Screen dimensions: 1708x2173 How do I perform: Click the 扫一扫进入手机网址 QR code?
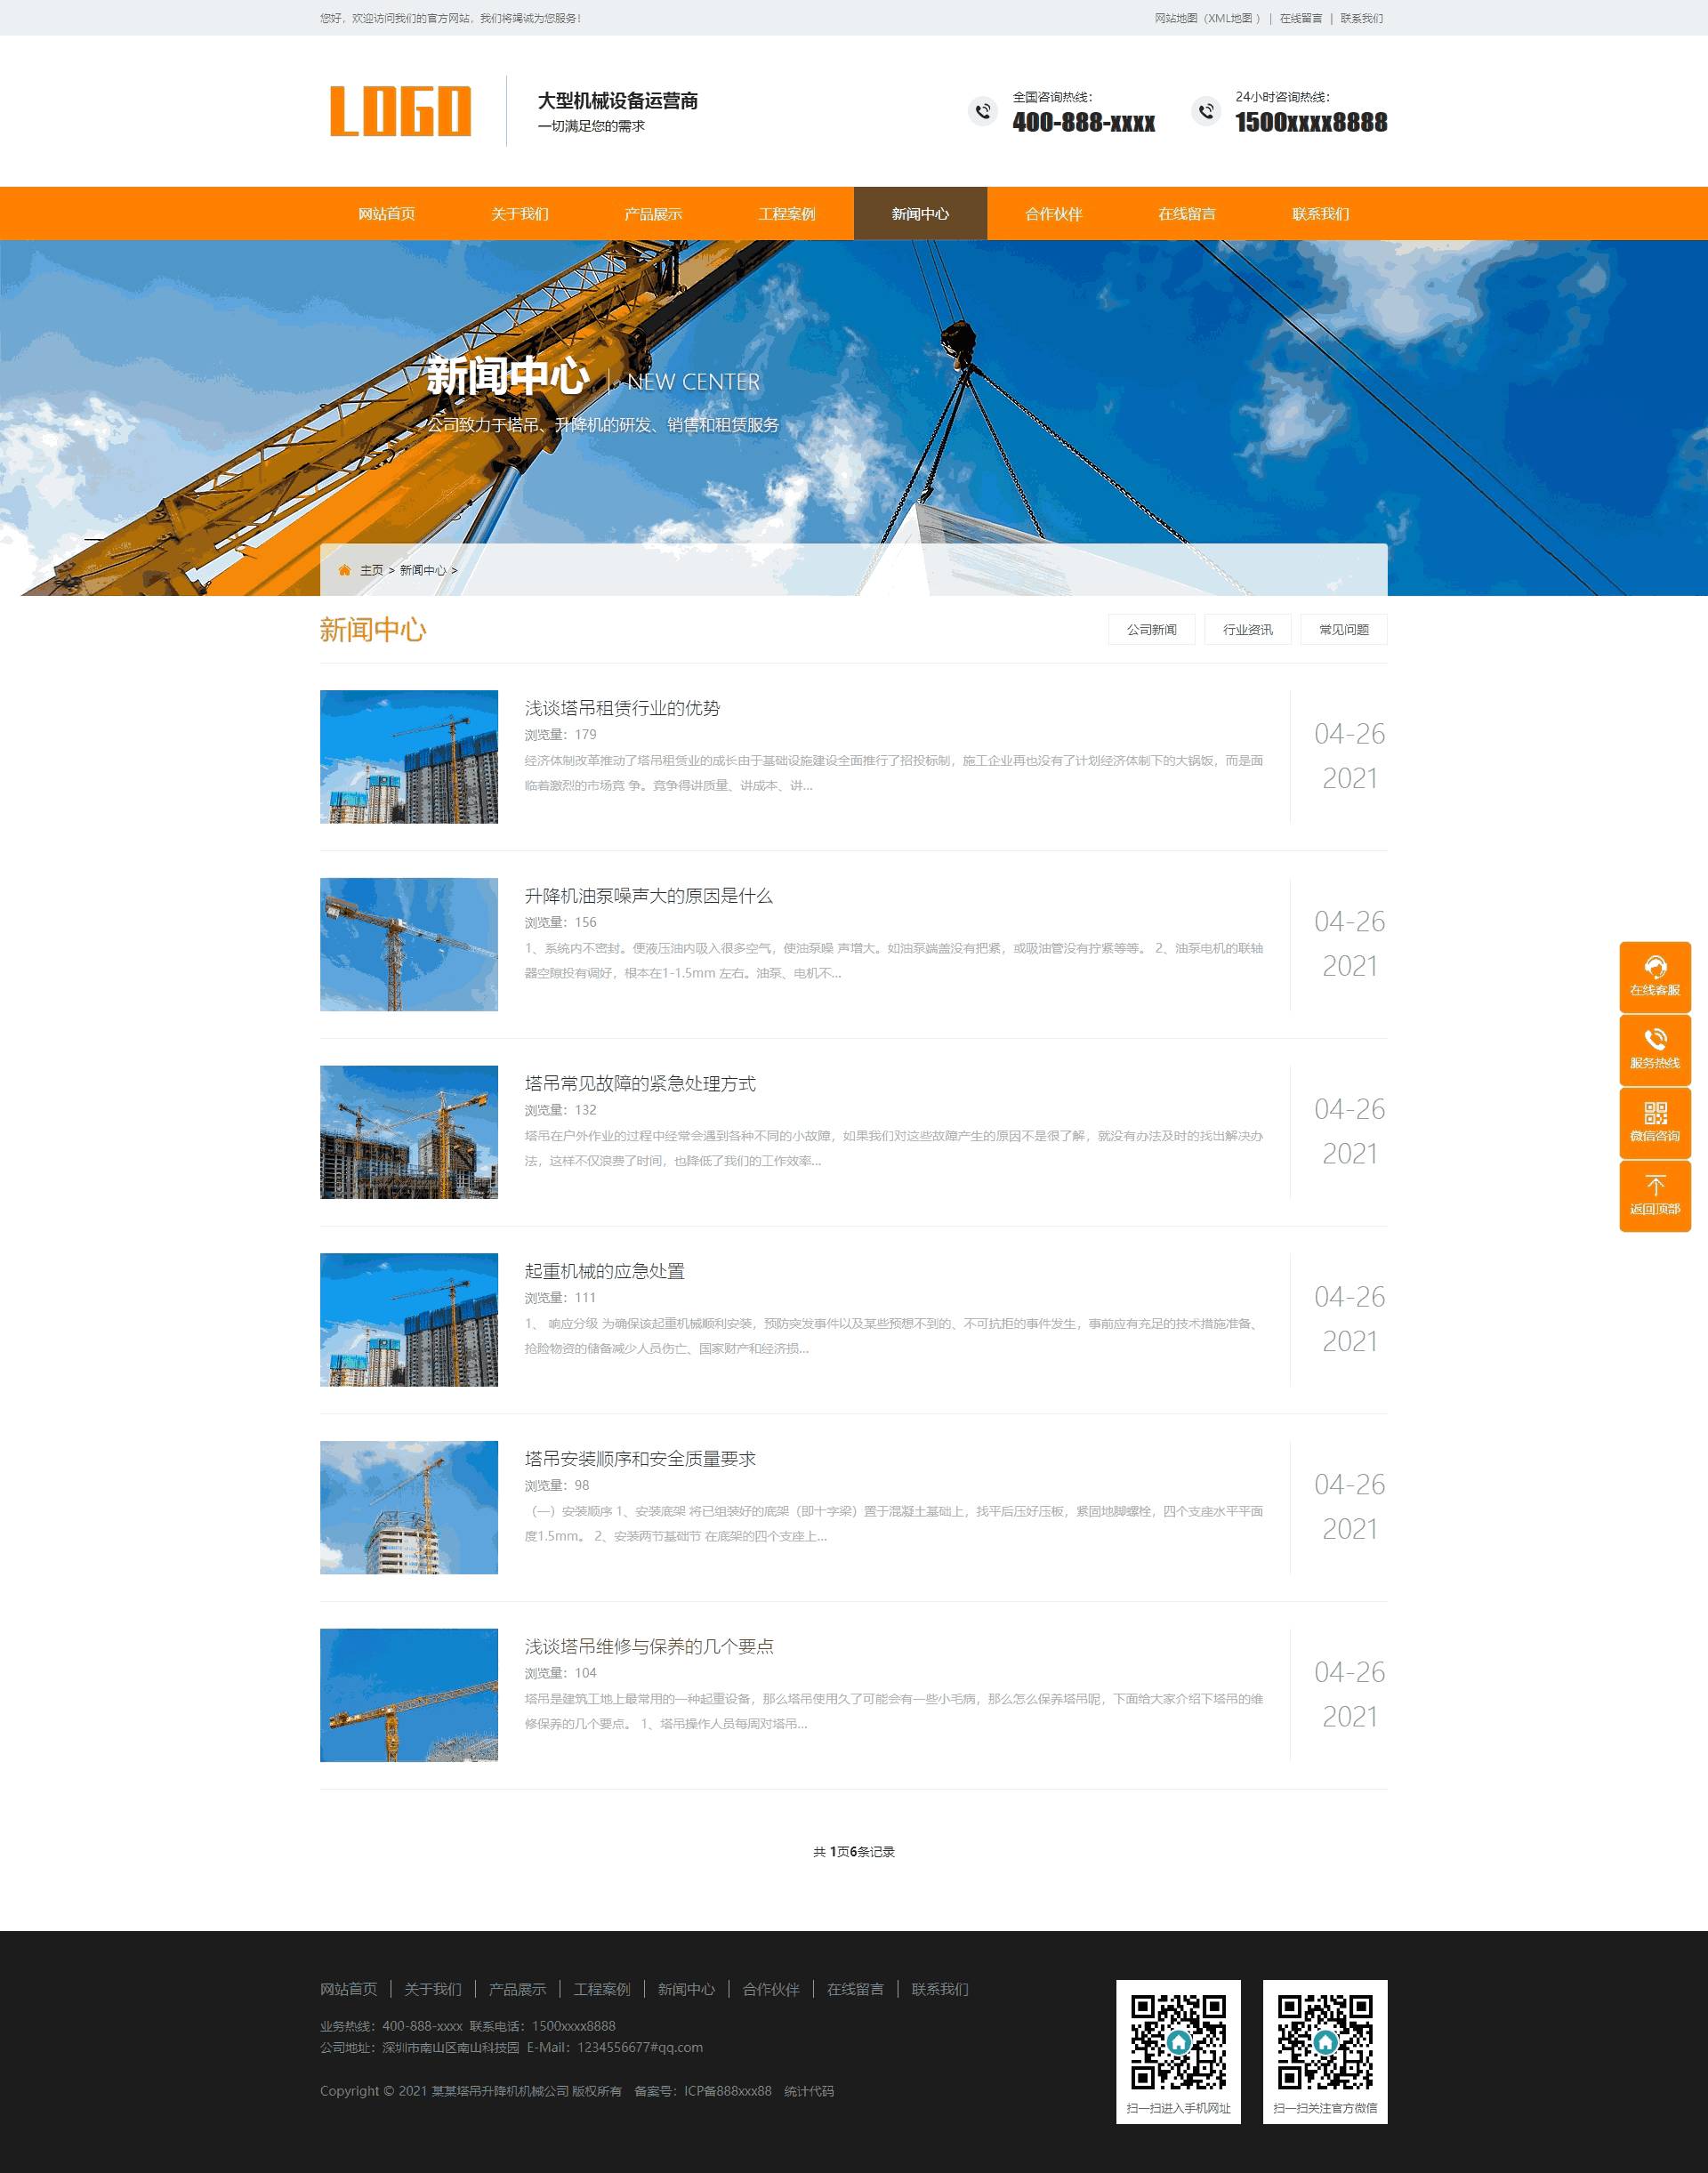(x=1178, y=2042)
